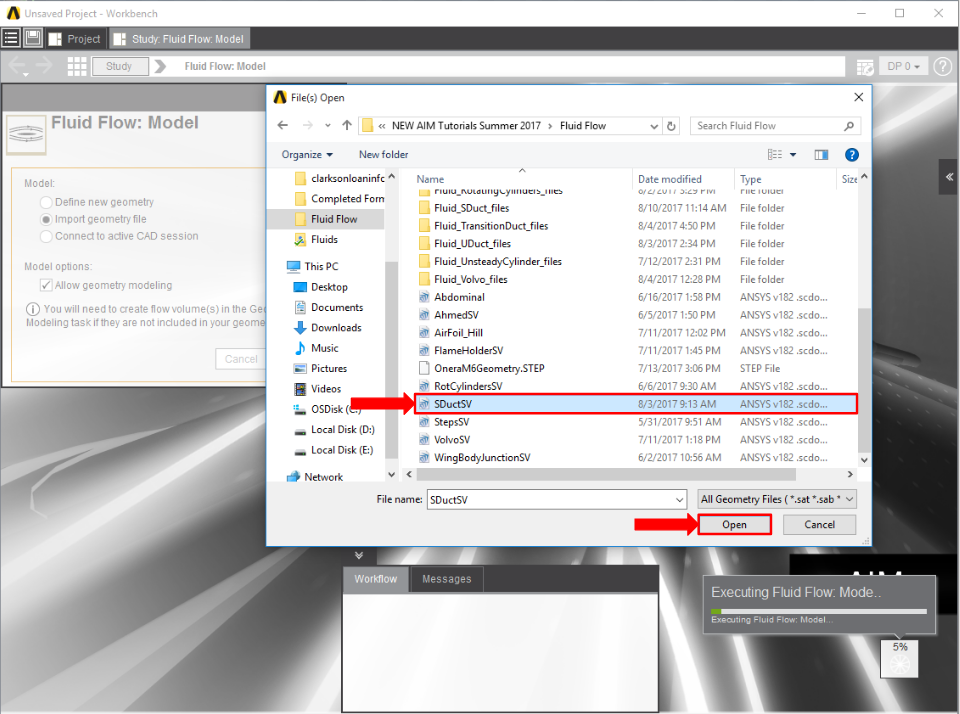This screenshot has width=960, height=714.
Task: Select the SDuctSV file
Action: tap(636, 404)
